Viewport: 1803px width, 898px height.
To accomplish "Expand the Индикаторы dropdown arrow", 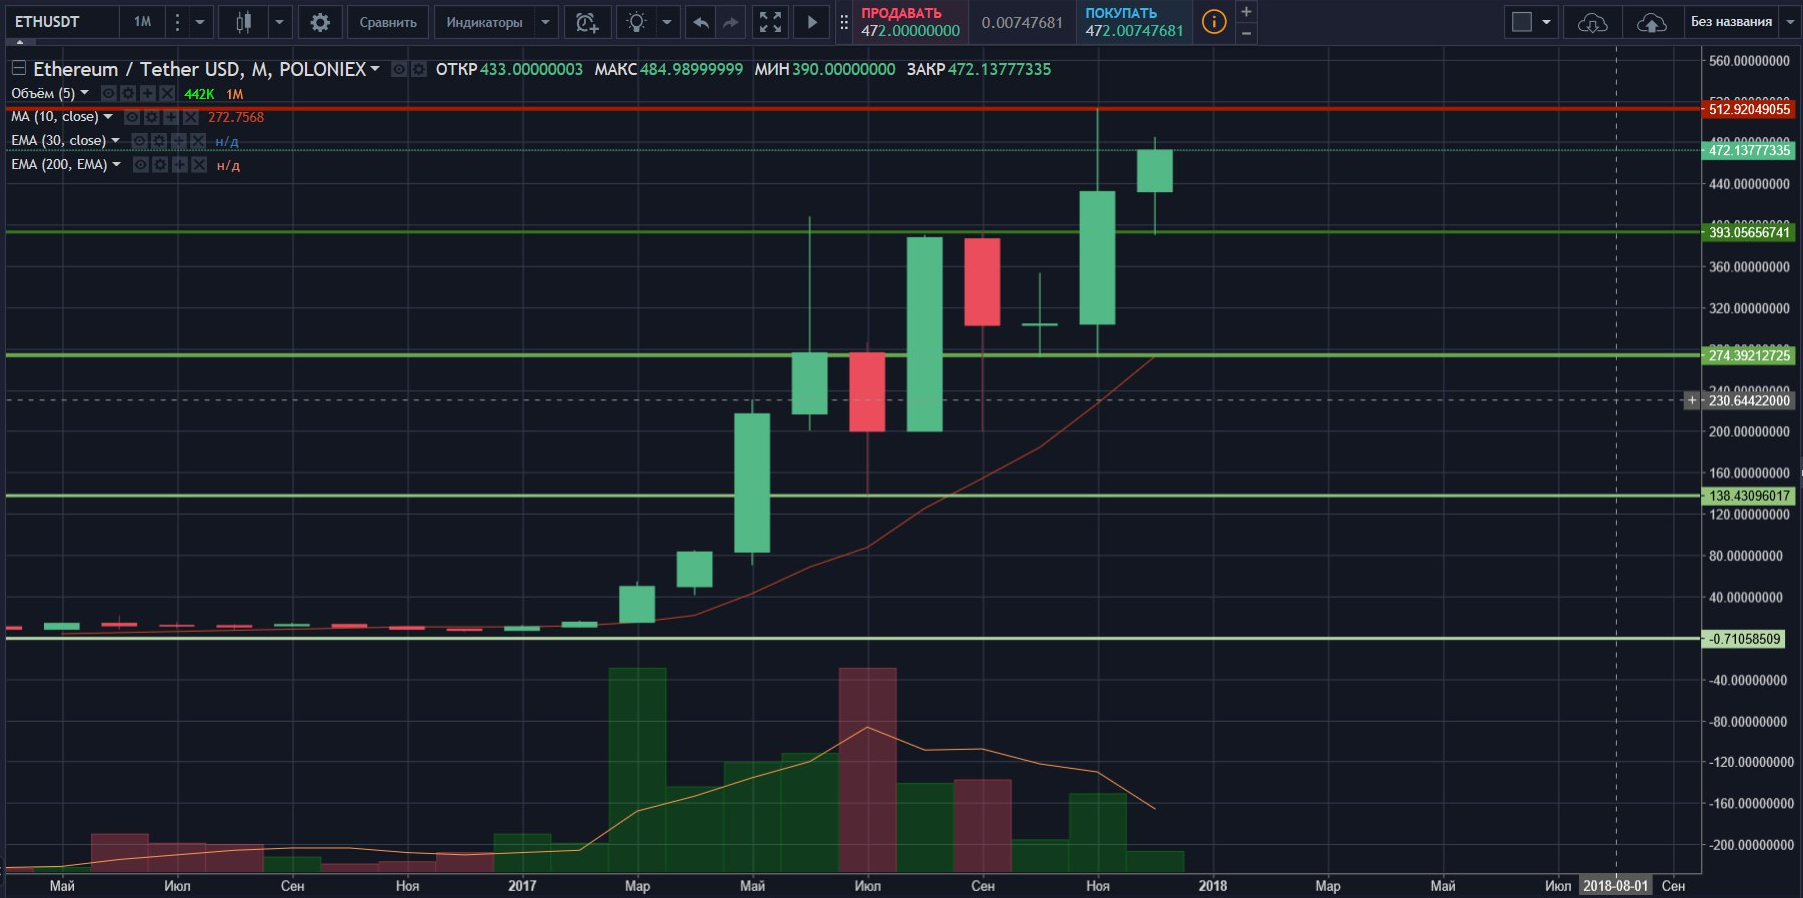I will tap(545, 22).
